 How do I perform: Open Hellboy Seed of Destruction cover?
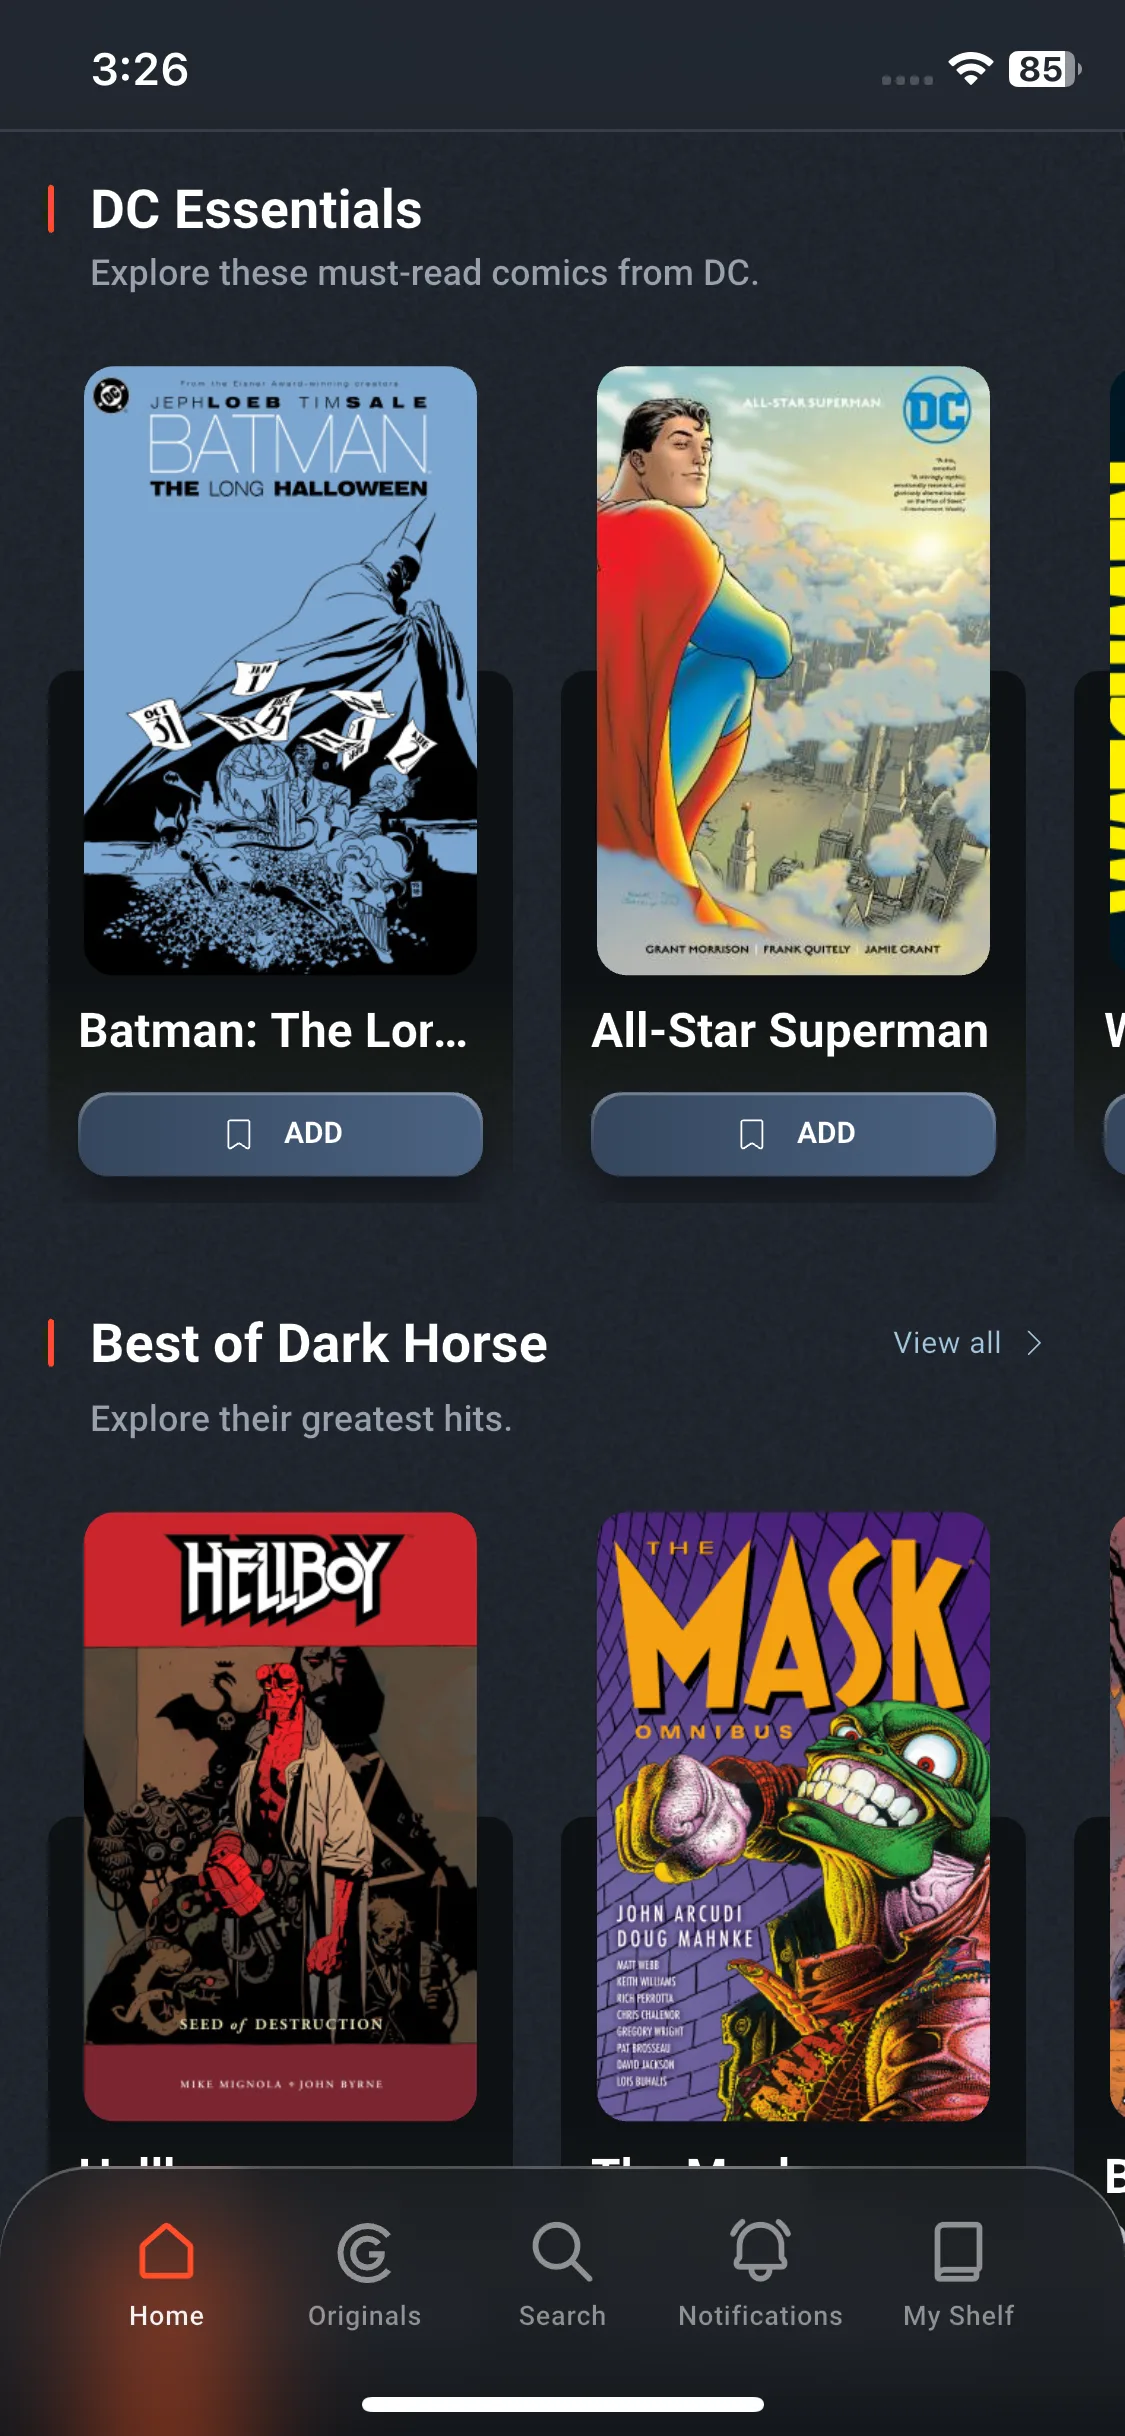coord(281,1816)
